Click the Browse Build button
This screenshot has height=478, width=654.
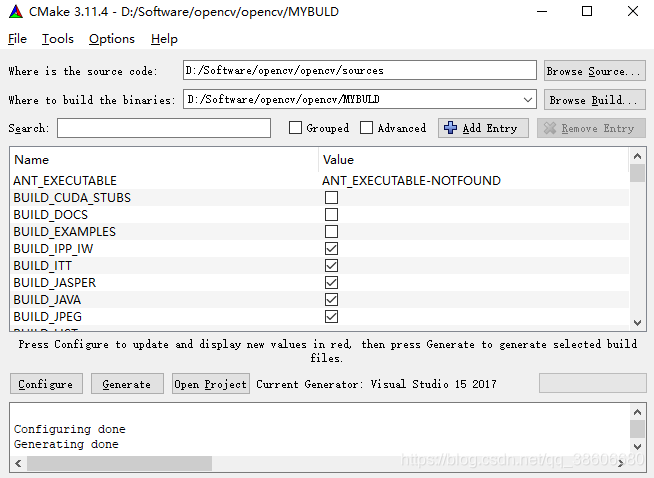pyautogui.click(x=594, y=100)
